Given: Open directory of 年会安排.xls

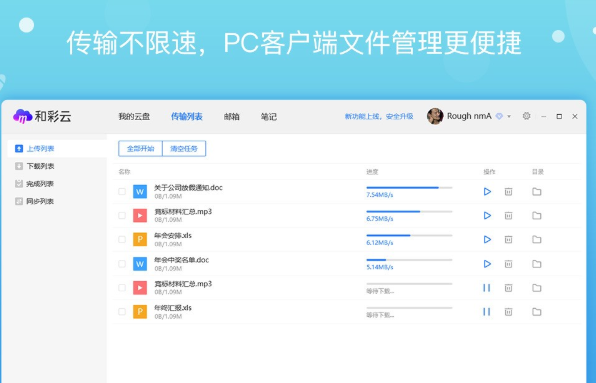Looking at the screenshot, I should pos(536,239).
